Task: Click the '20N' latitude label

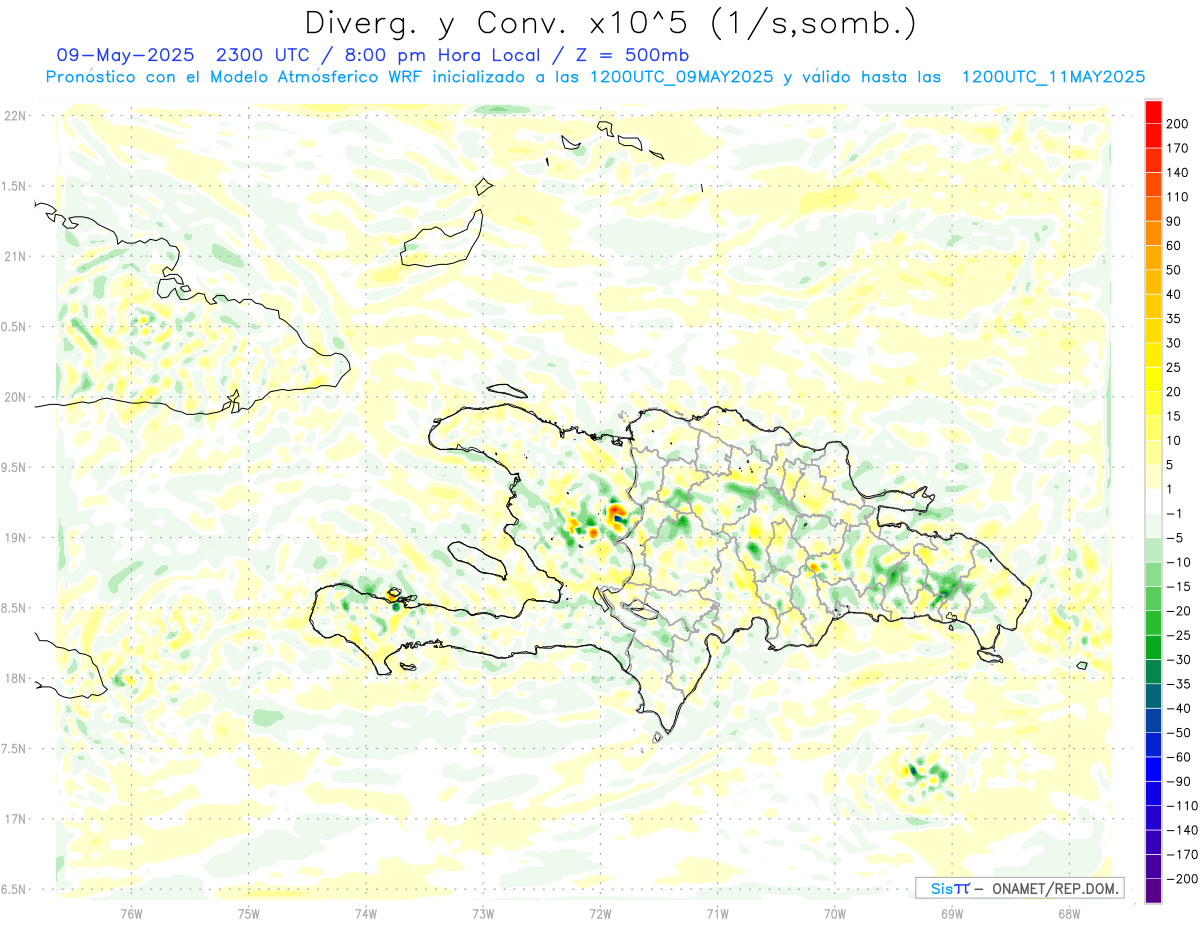Action: coord(15,397)
